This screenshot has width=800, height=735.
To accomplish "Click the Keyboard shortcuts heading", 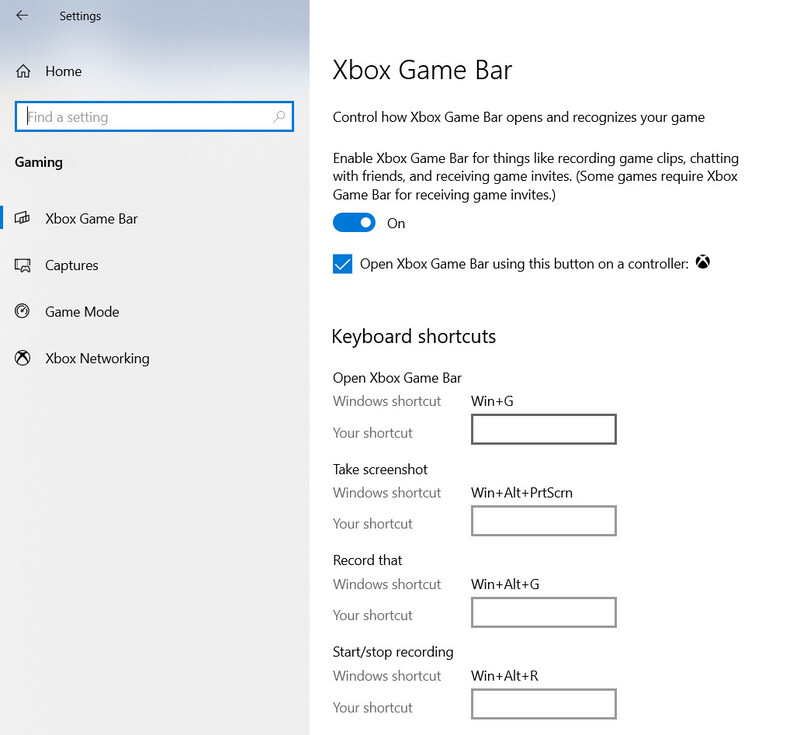I will 414,337.
